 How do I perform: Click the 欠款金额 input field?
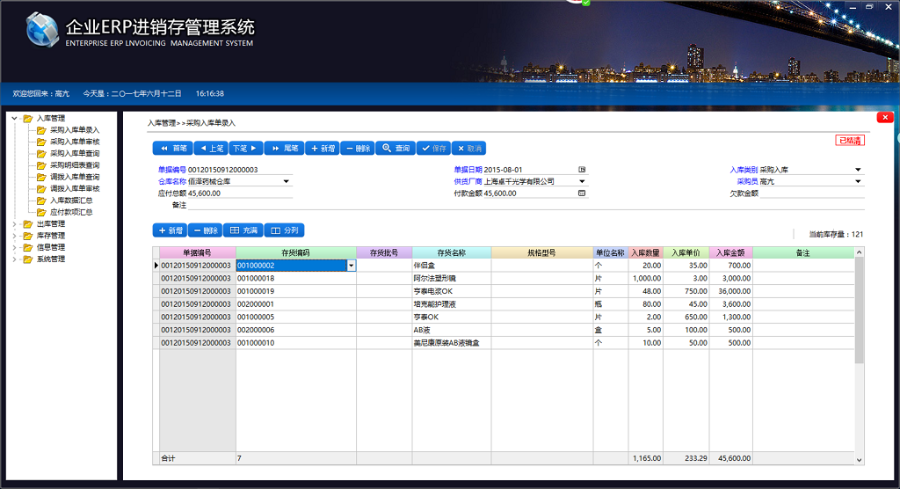pyautogui.click(x=812, y=193)
